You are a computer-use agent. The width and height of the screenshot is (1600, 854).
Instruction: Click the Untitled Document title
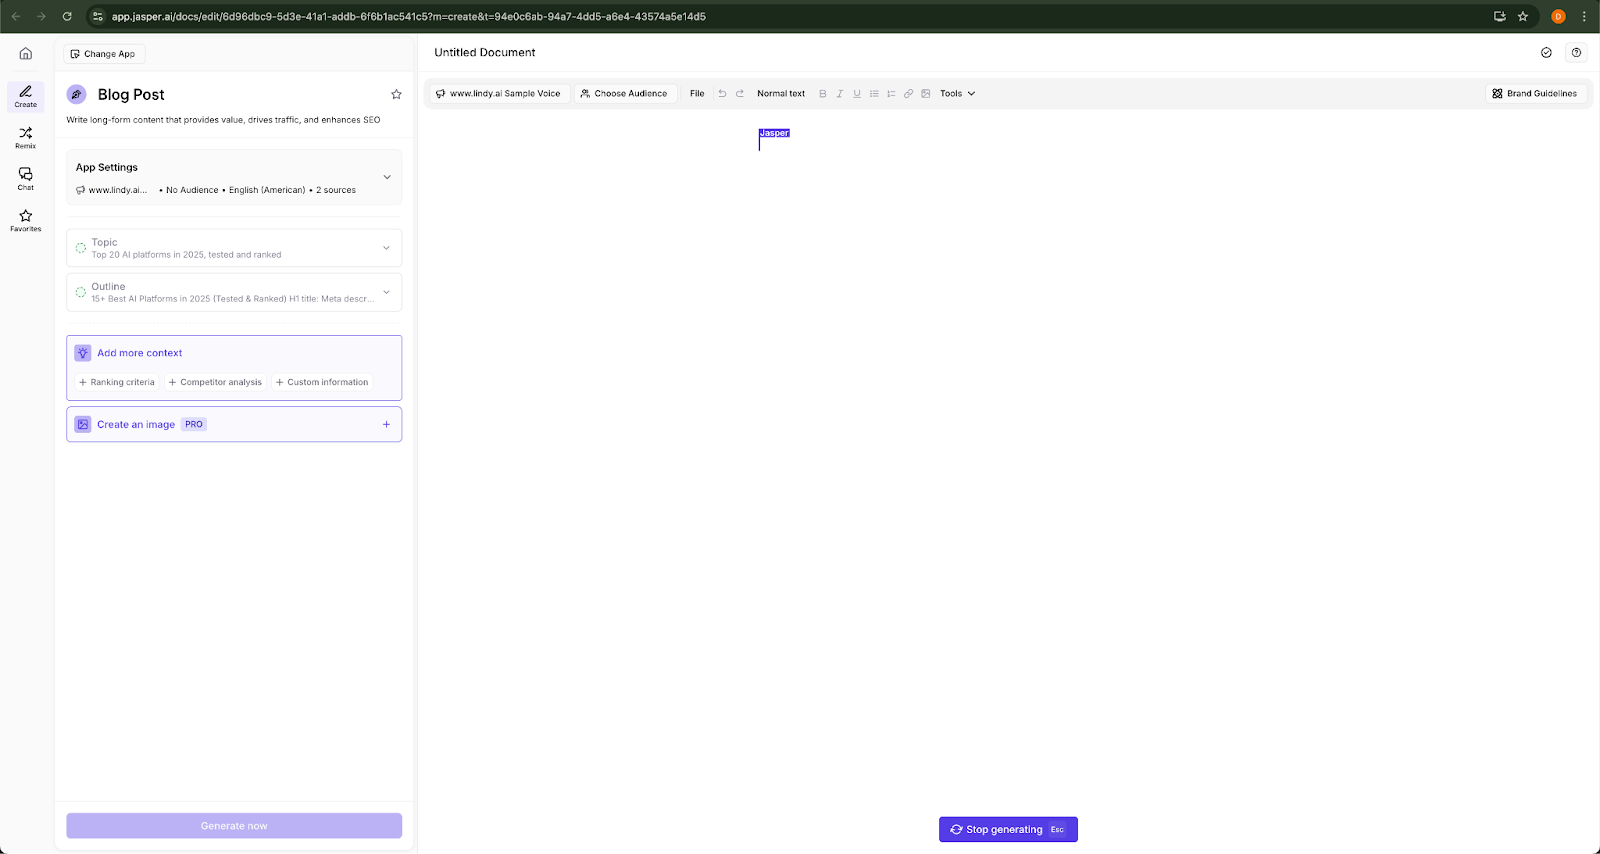coord(485,52)
